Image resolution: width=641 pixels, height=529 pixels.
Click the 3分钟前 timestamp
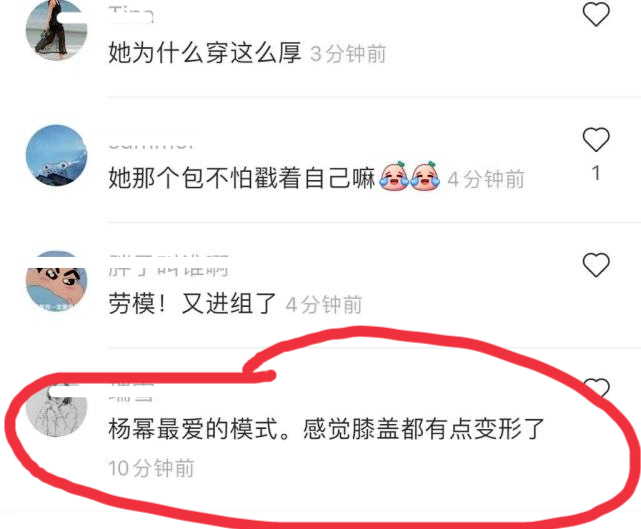pyautogui.click(x=348, y=54)
